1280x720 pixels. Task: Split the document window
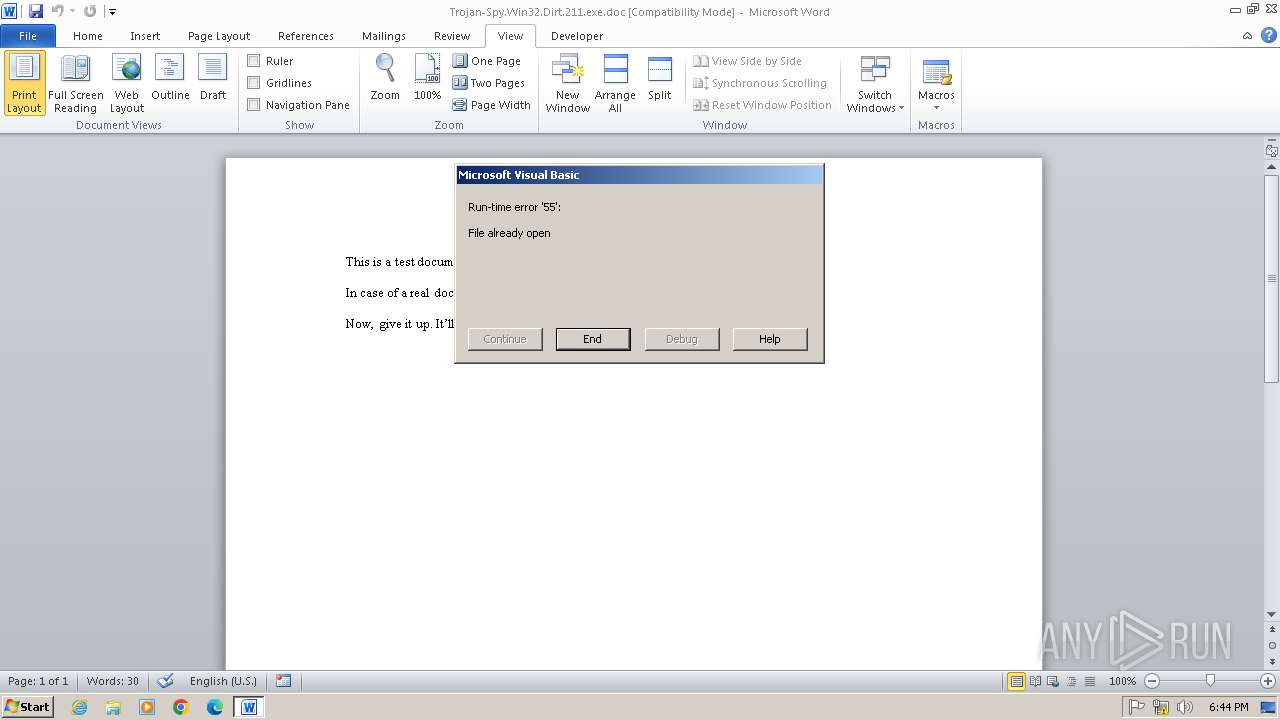[660, 78]
